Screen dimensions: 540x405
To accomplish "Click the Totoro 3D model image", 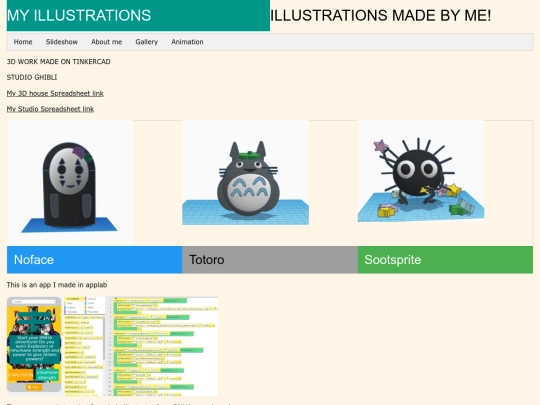I will 245,173.
